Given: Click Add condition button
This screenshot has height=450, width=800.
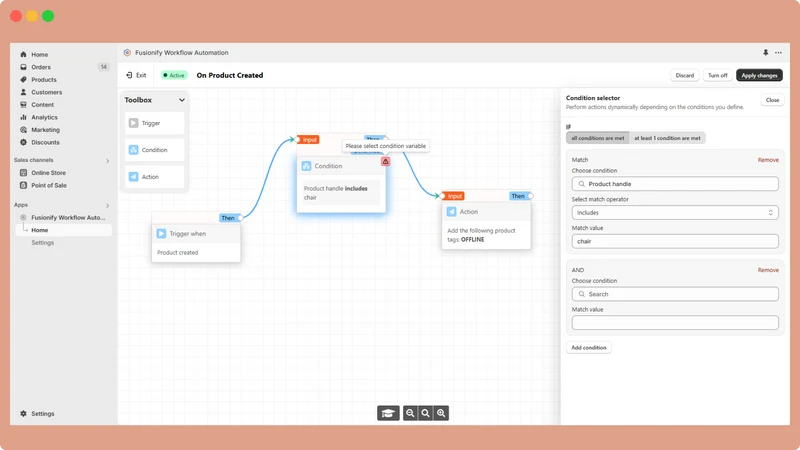Looking at the screenshot, I should coord(589,348).
